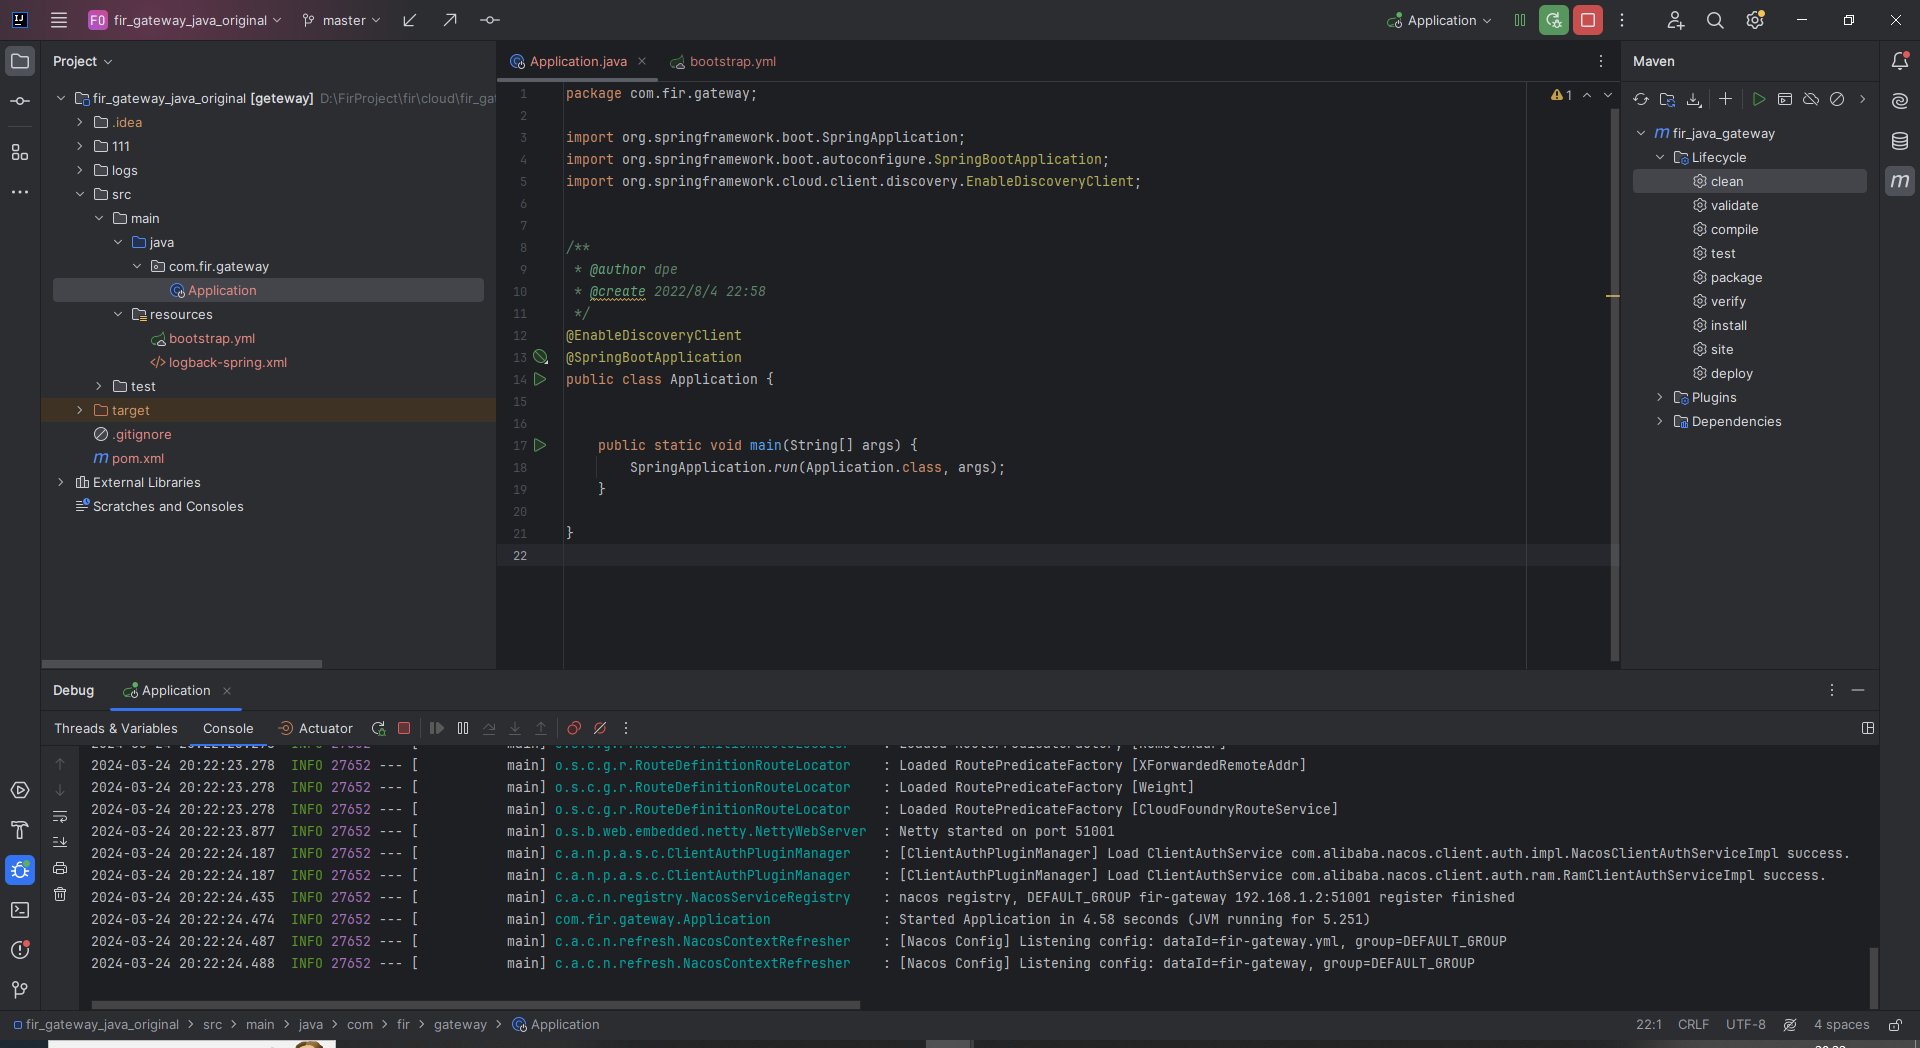
Task: Switch to the Actuator tab
Action: point(315,728)
